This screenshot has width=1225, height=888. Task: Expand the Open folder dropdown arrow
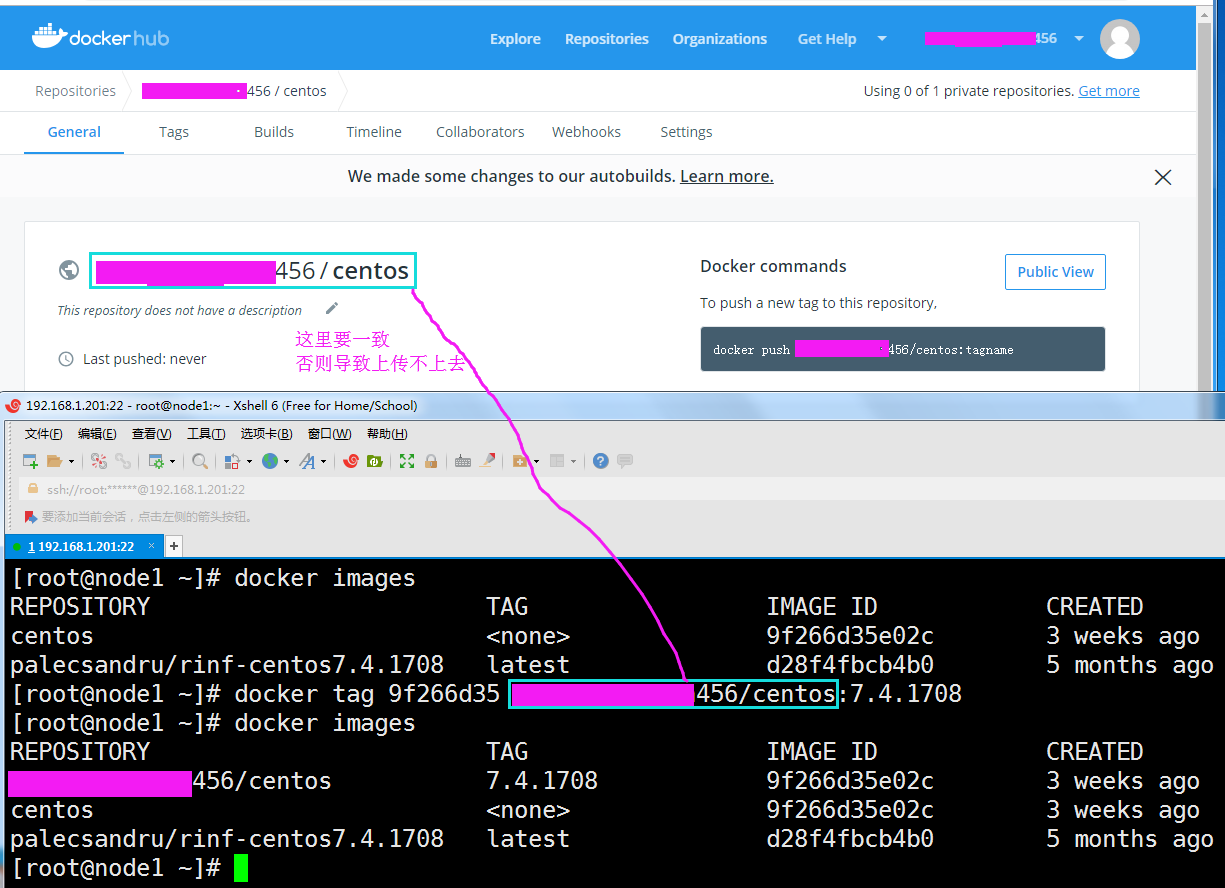[71, 462]
